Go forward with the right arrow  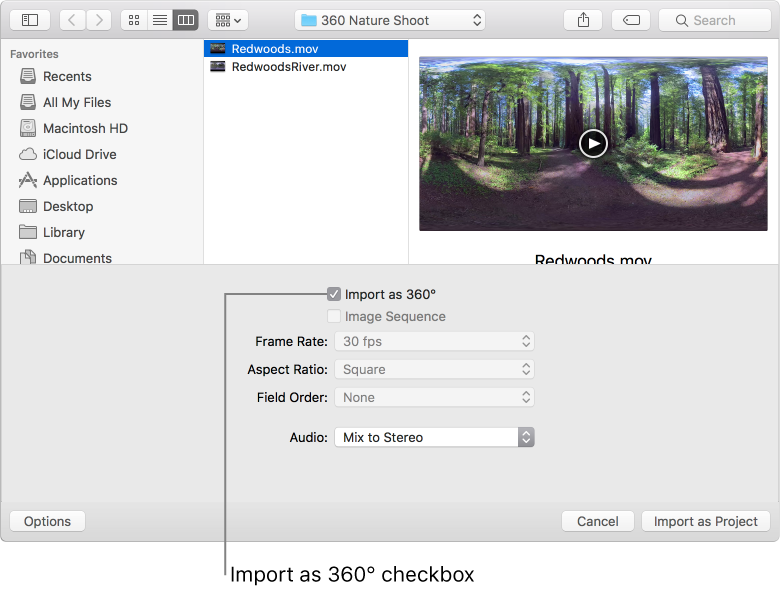(98, 20)
